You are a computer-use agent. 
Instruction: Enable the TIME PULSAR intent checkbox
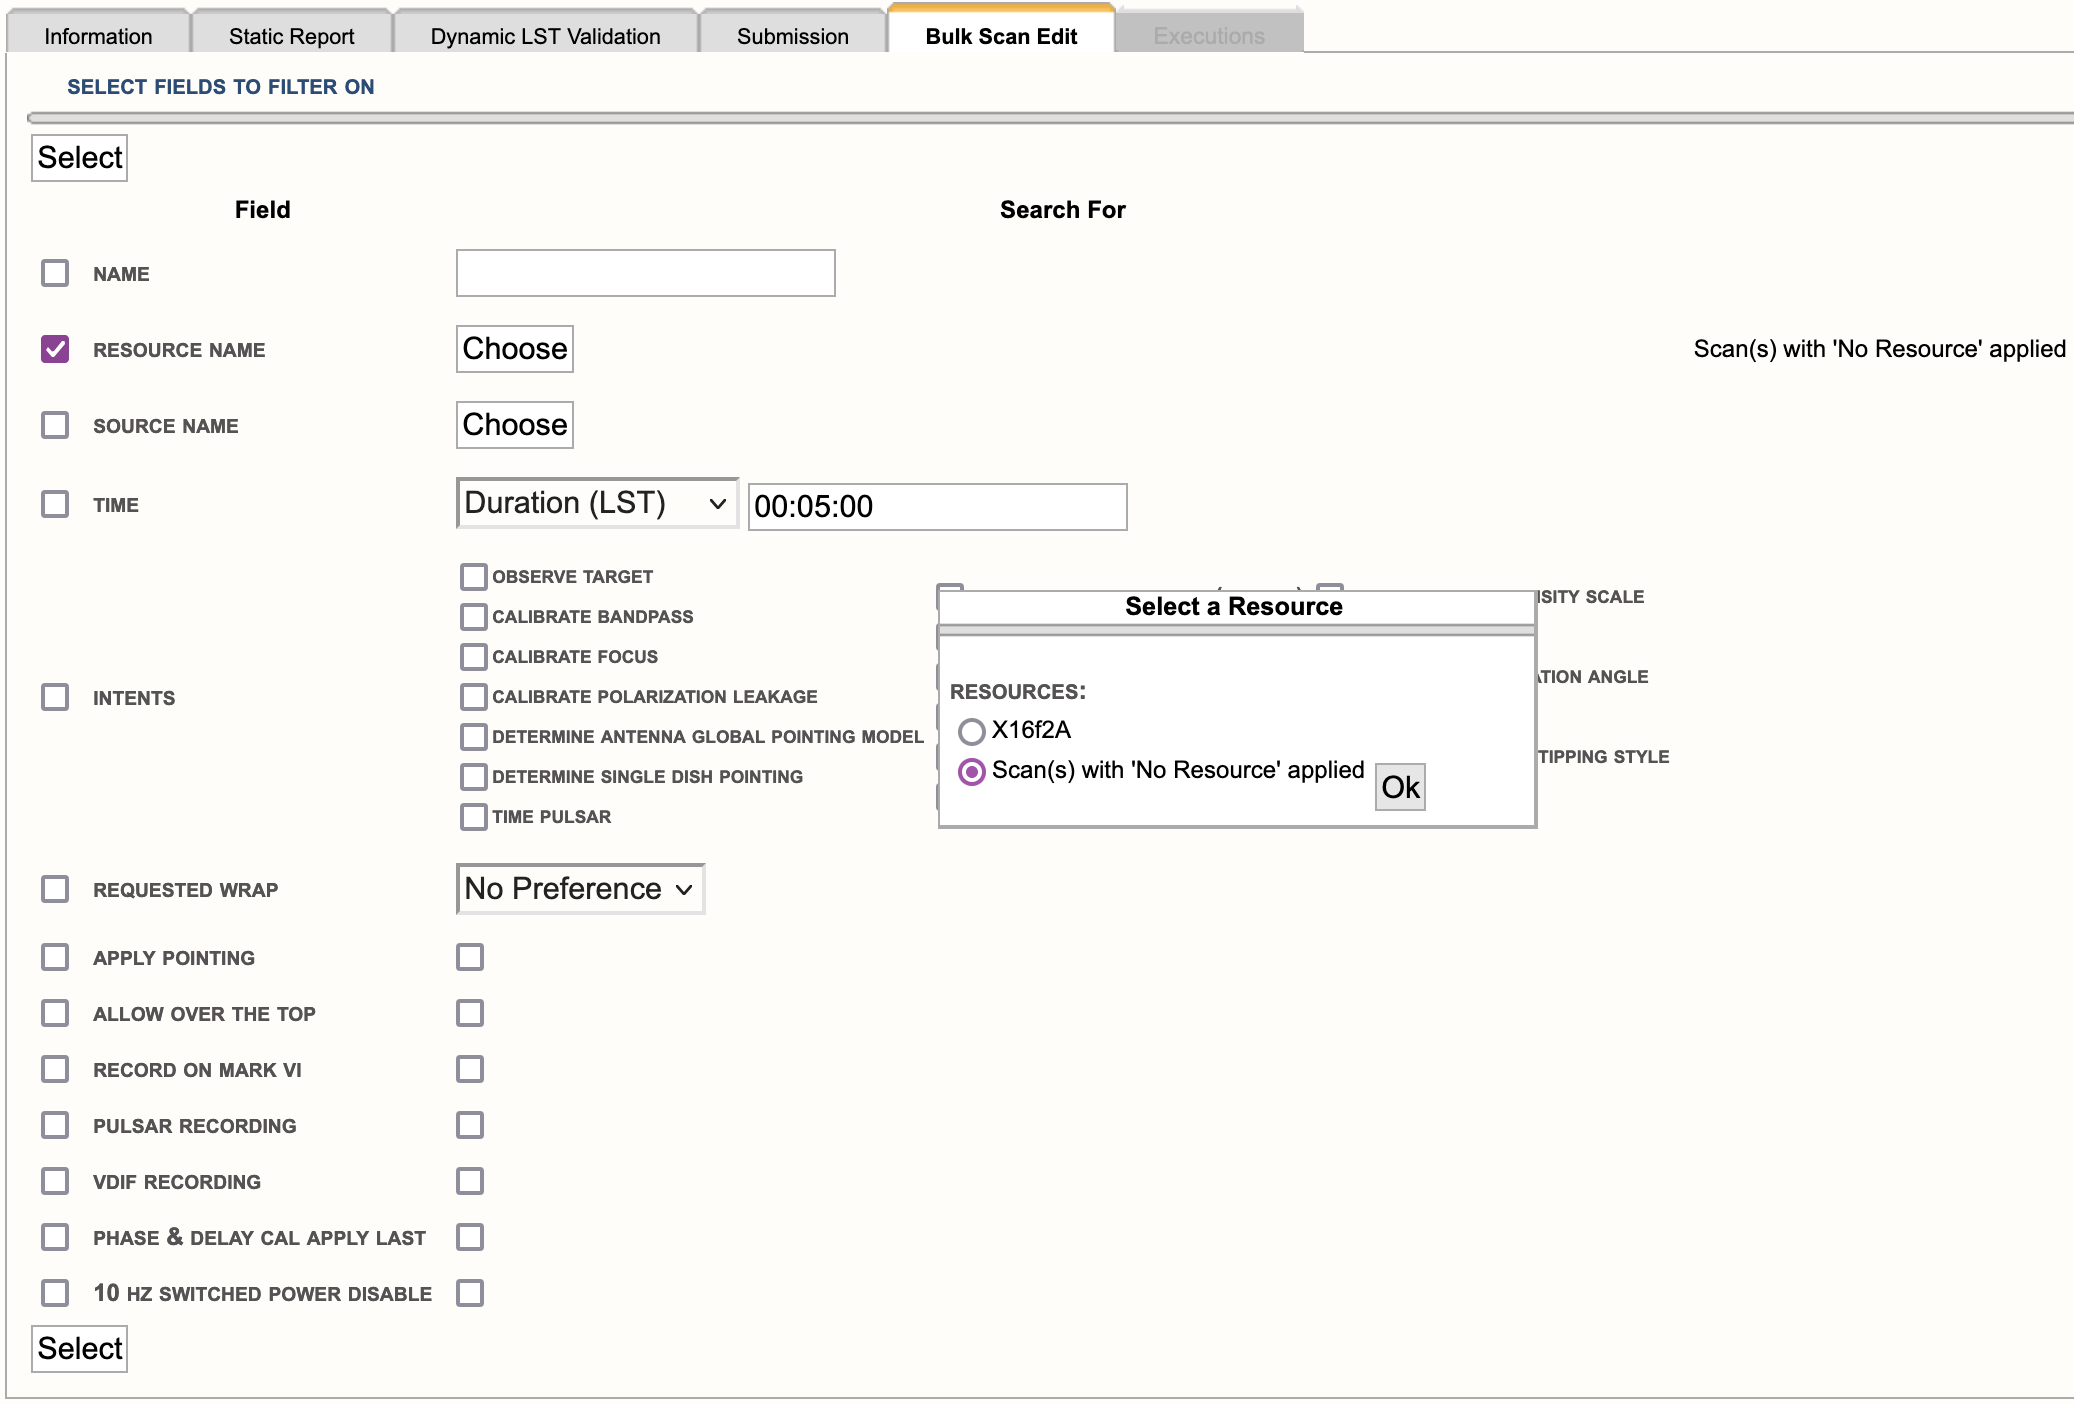(473, 816)
